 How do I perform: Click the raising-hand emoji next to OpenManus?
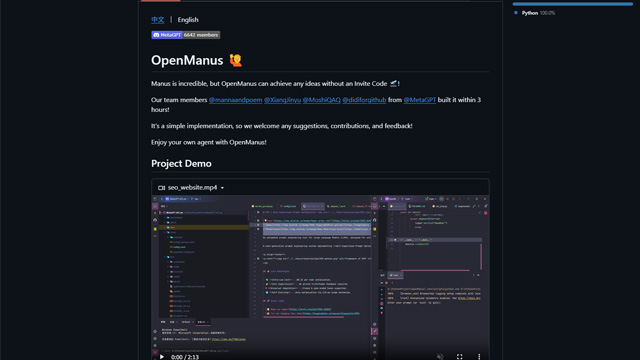click(x=236, y=60)
